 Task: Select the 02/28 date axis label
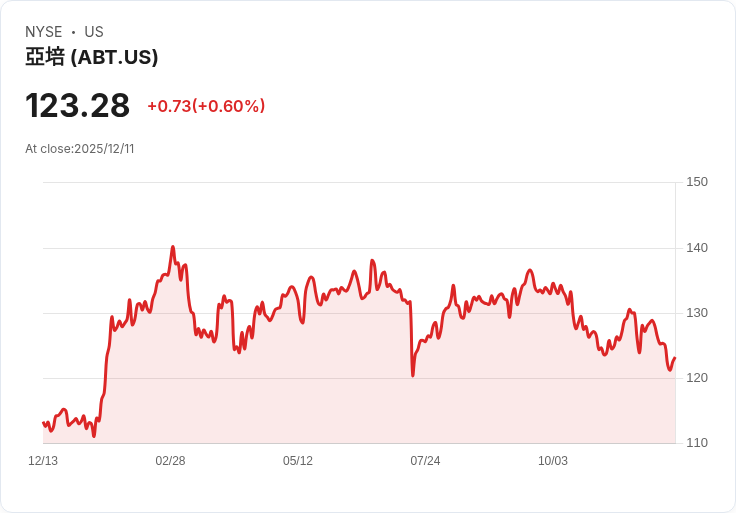(170, 461)
